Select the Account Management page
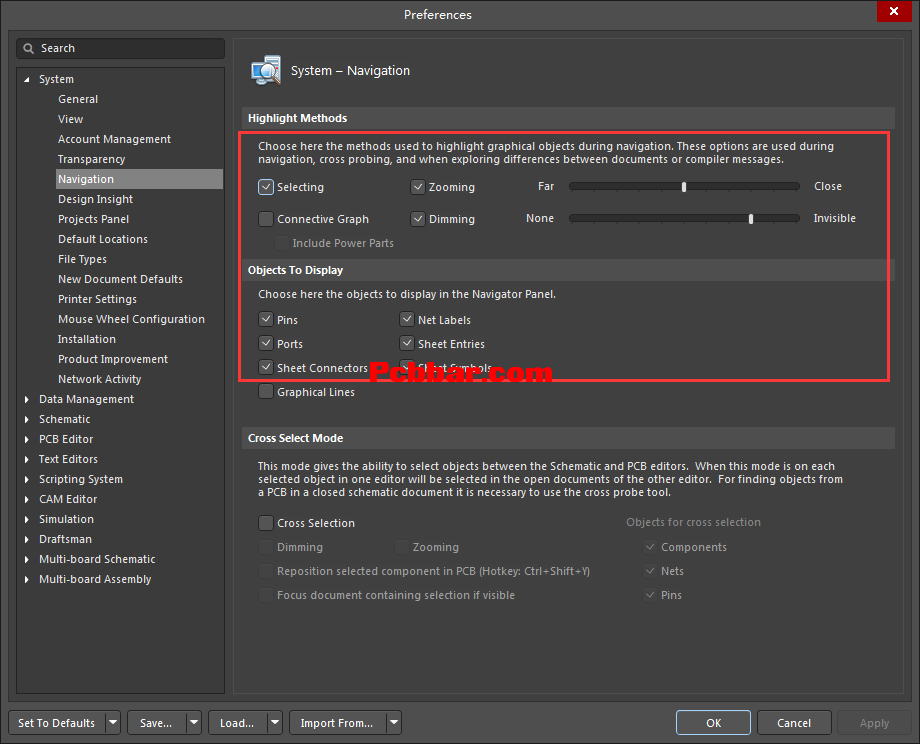 pos(114,139)
